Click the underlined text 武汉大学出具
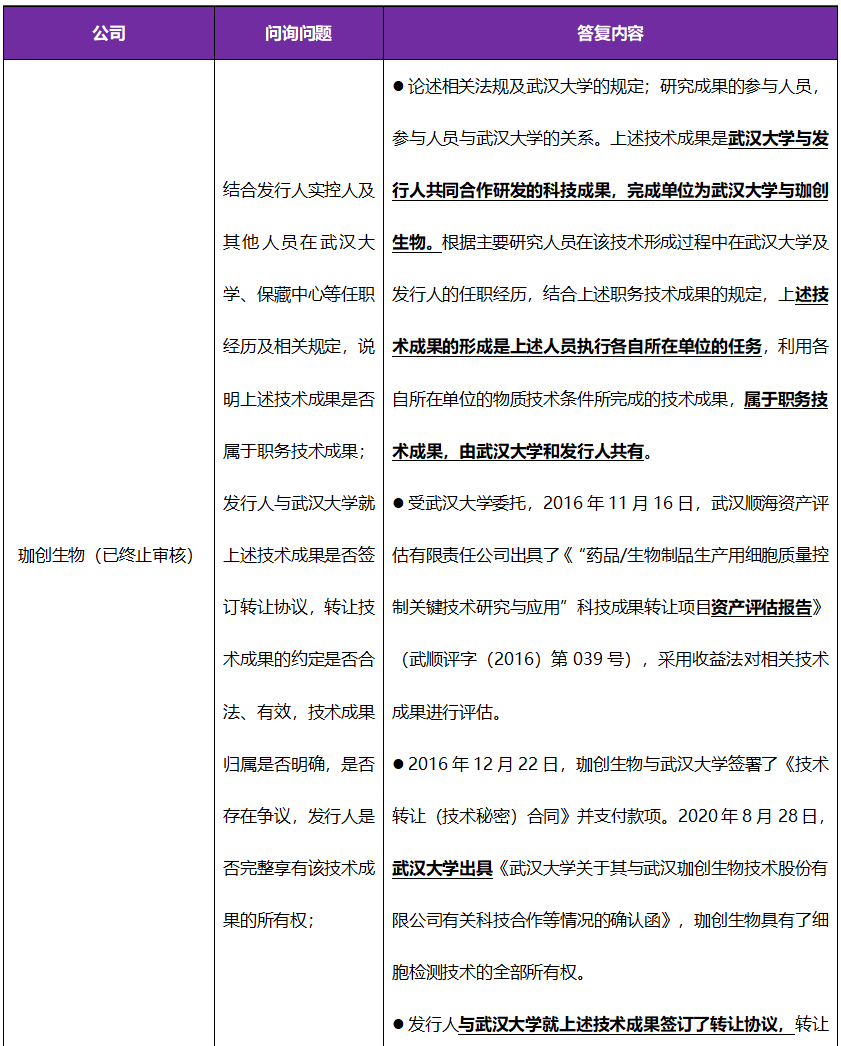The height and width of the screenshot is (1046, 841). pos(442,868)
